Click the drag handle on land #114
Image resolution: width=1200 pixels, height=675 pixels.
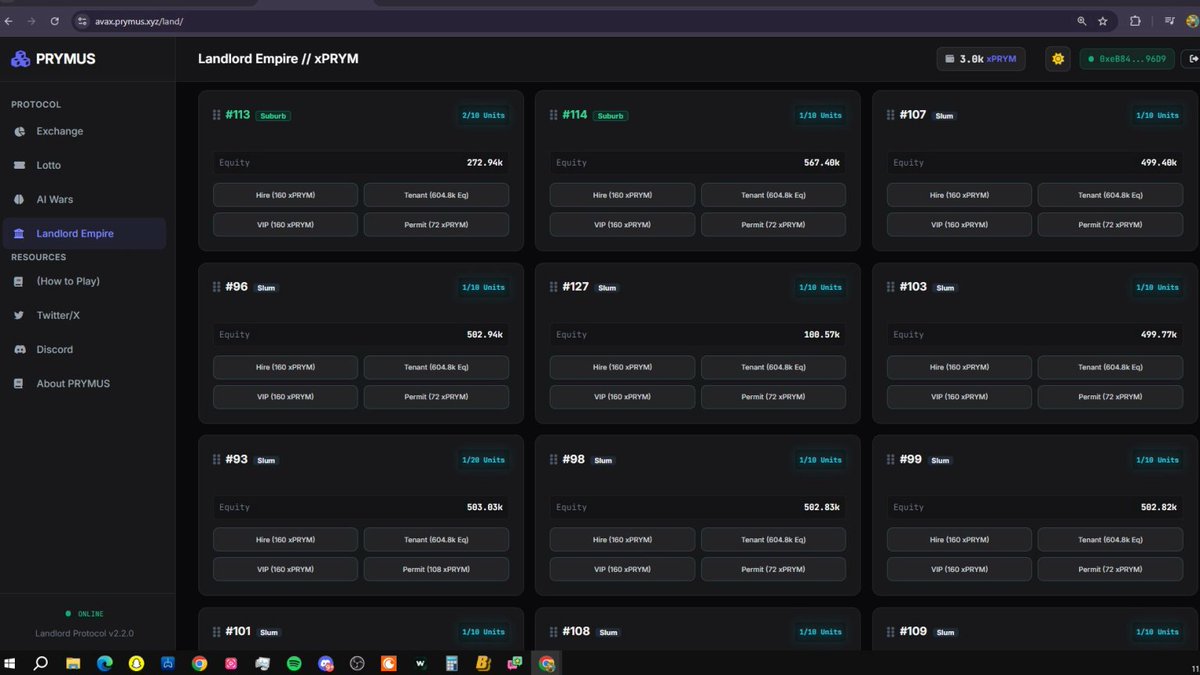[x=554, y=115]
